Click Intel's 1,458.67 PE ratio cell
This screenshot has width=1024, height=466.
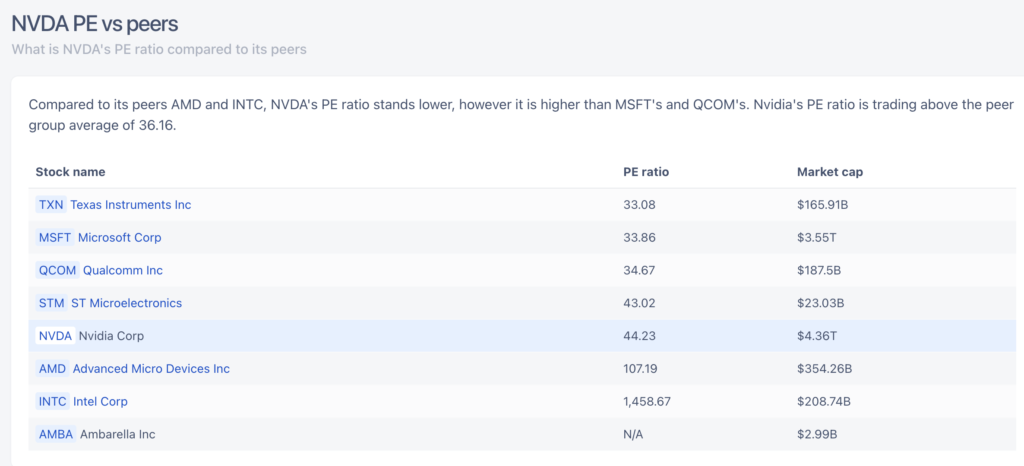tap(646, 402)
